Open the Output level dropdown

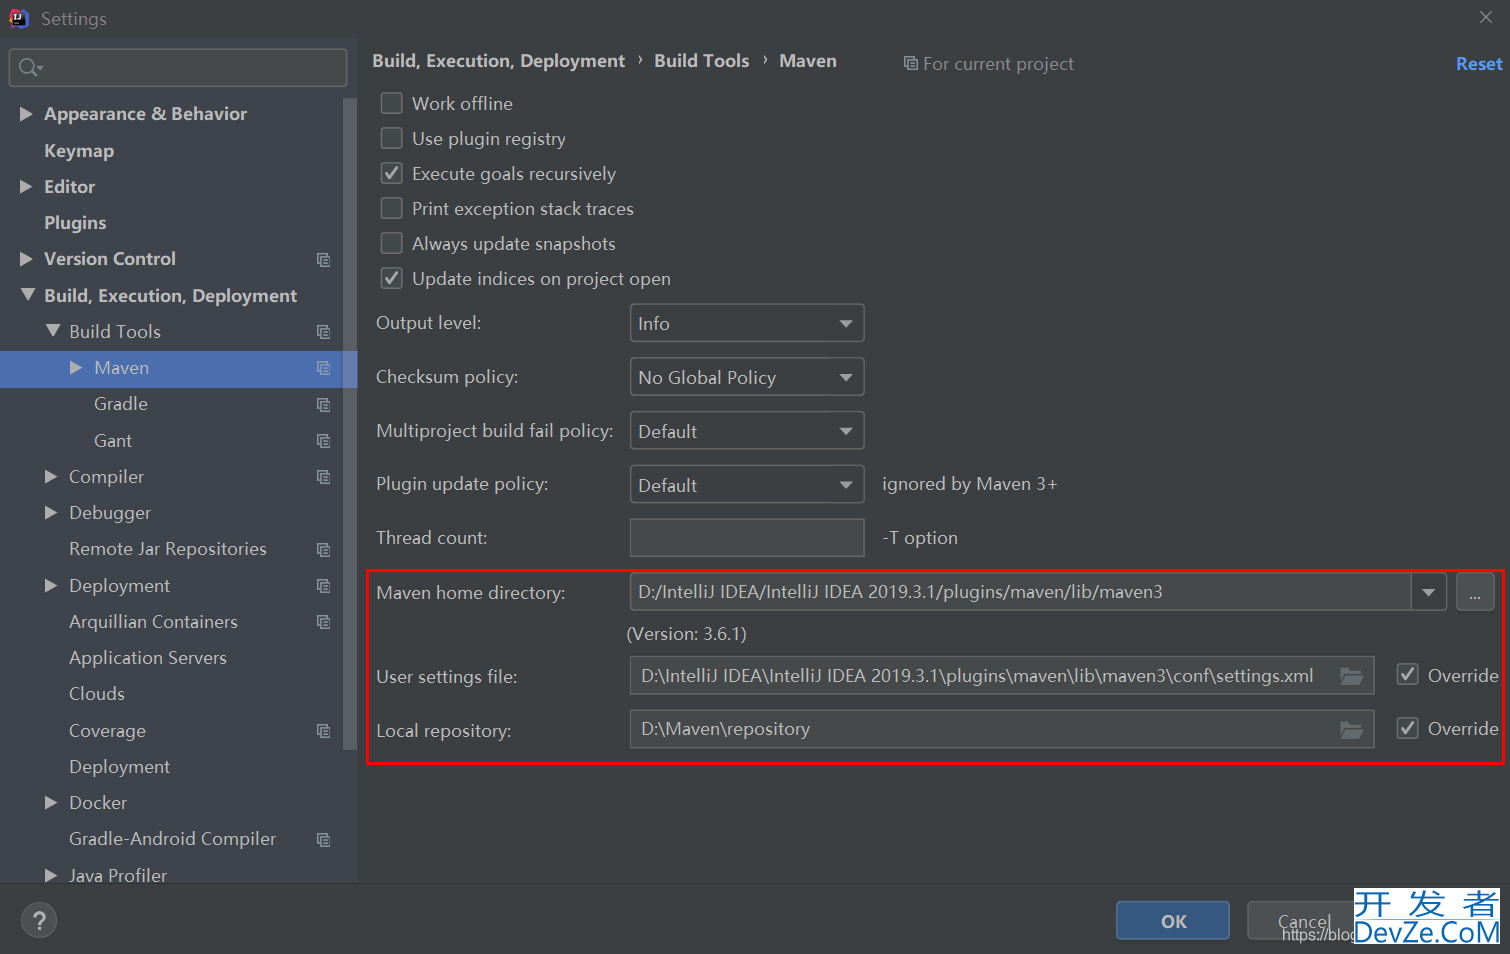click(747, 323)
